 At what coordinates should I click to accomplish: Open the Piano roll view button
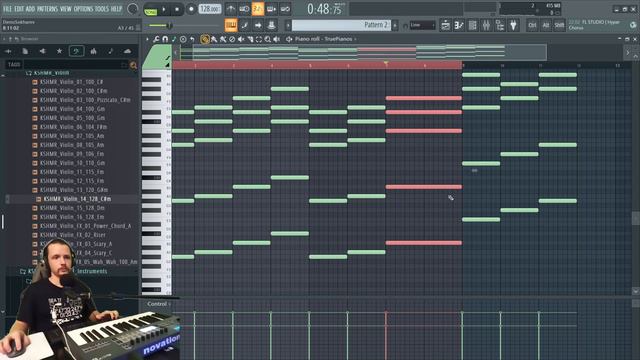coord(459,25)
